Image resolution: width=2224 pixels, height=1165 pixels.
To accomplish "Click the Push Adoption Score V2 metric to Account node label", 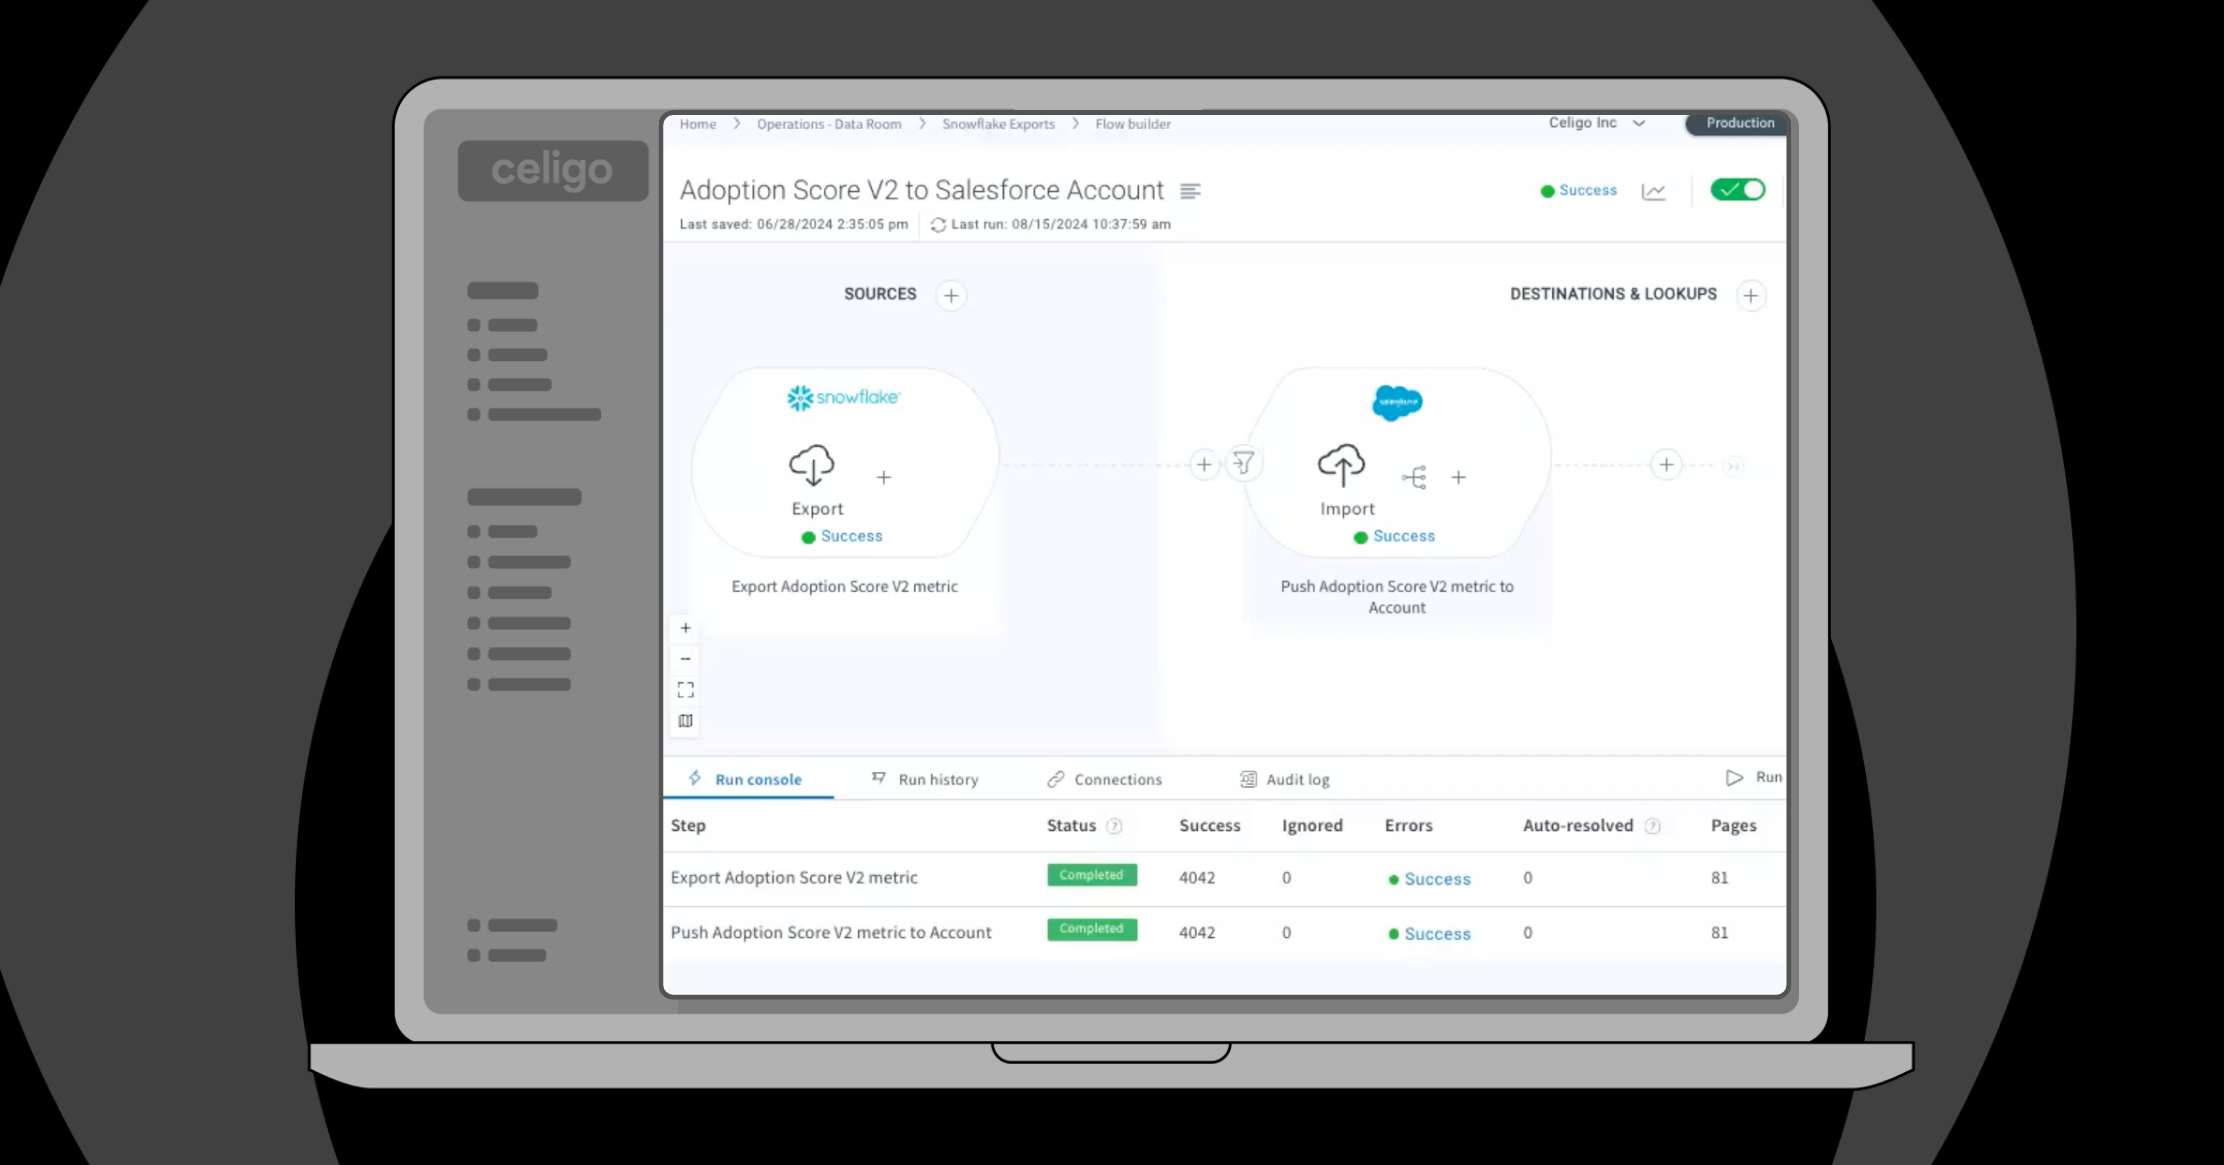I will pos(1397,597).
